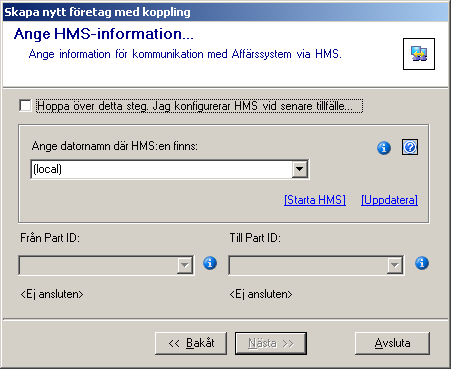Click the [Starta HMS] link
The height and width of the screenshot is (369, 451).
tap(315, 200)
